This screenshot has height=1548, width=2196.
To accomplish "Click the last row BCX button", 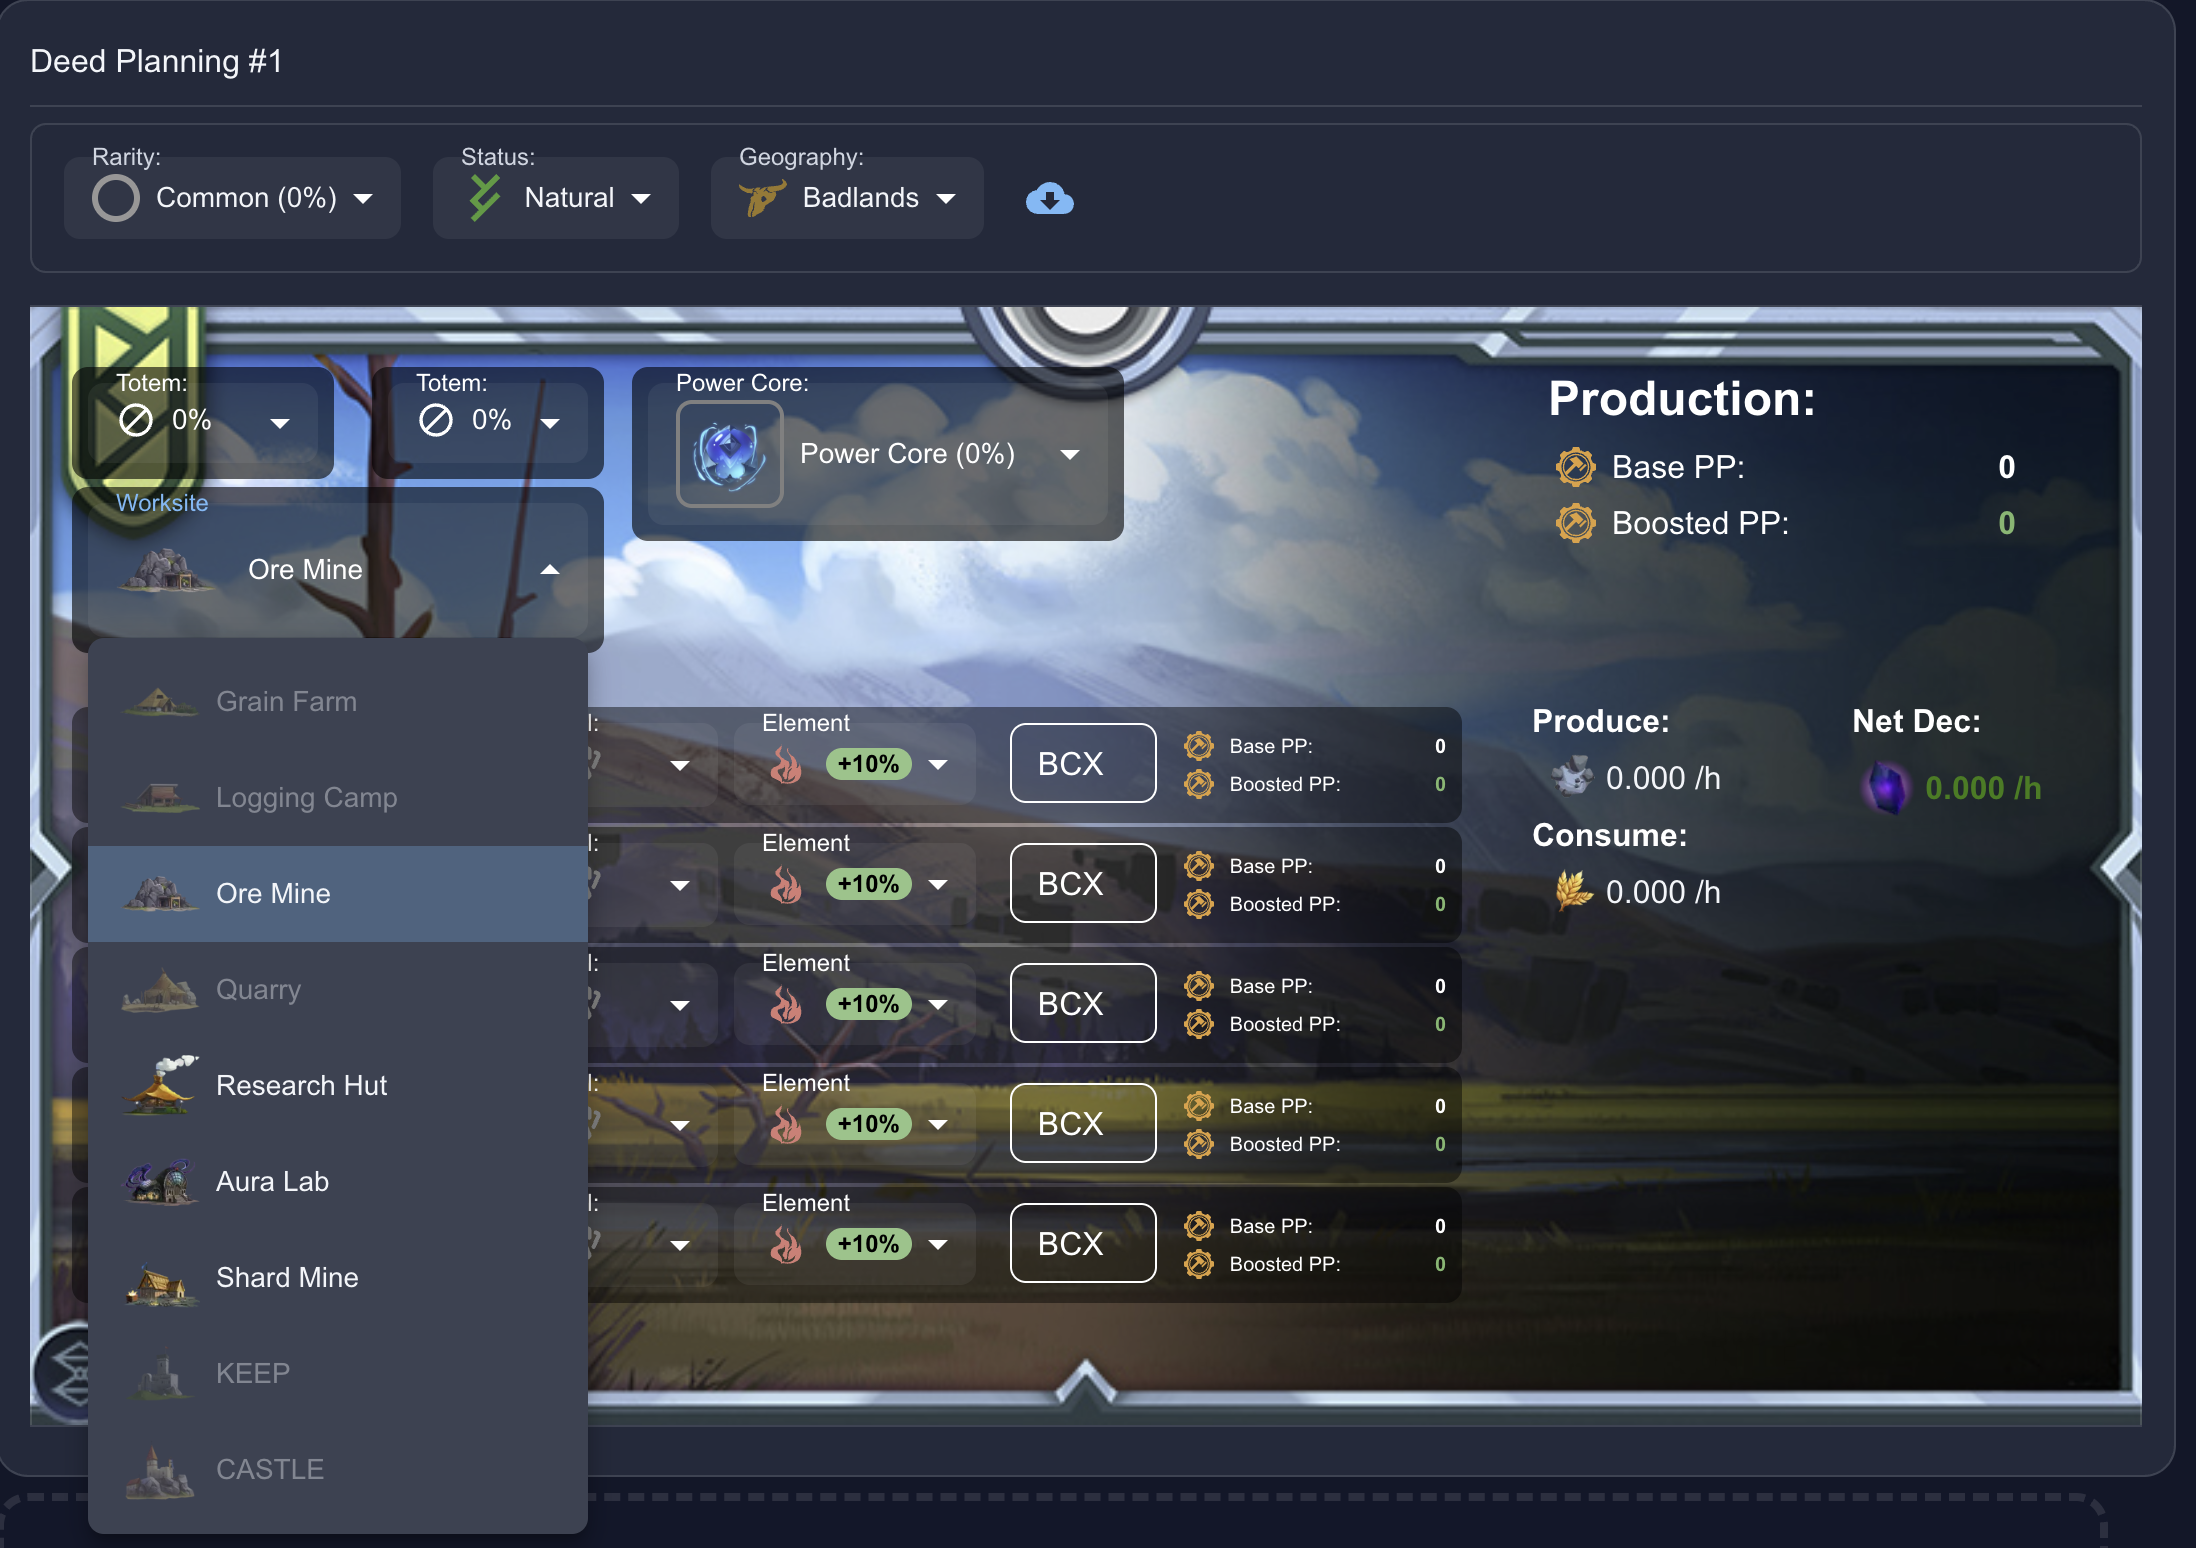I will (1083, 1243).
